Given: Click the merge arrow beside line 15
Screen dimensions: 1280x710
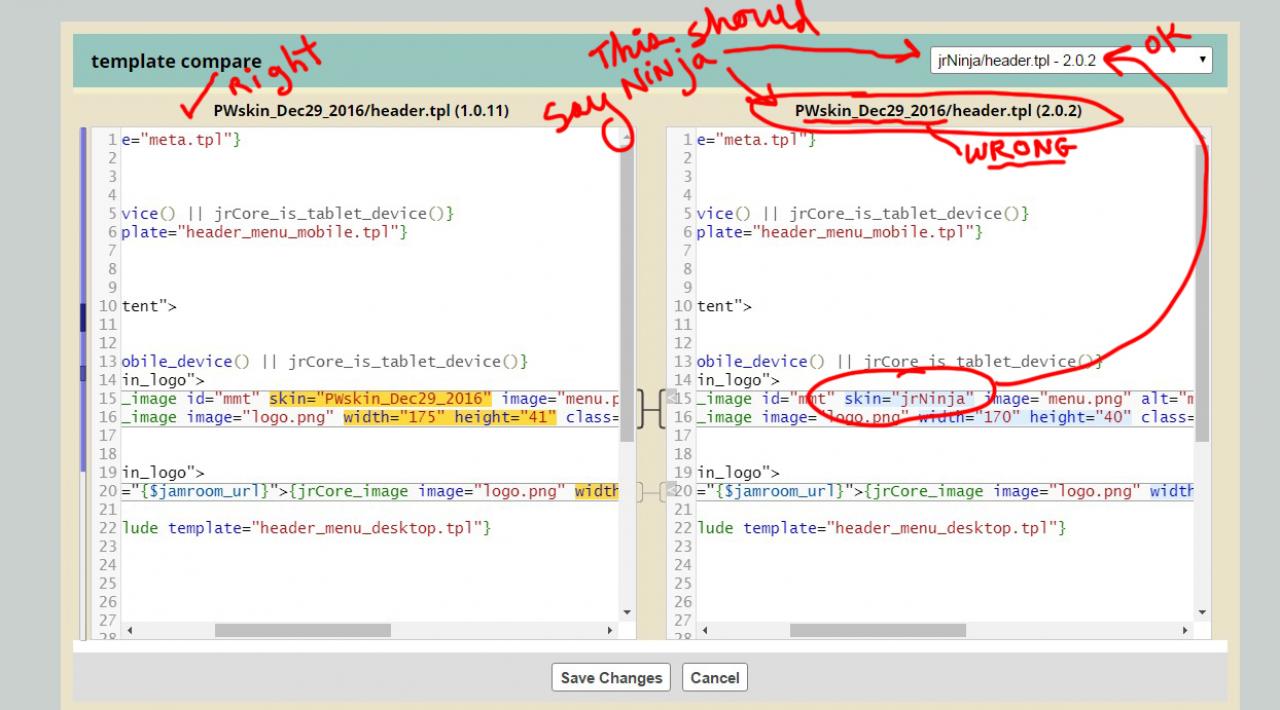Looking at the screenshot, I should (x=672, y=399).
